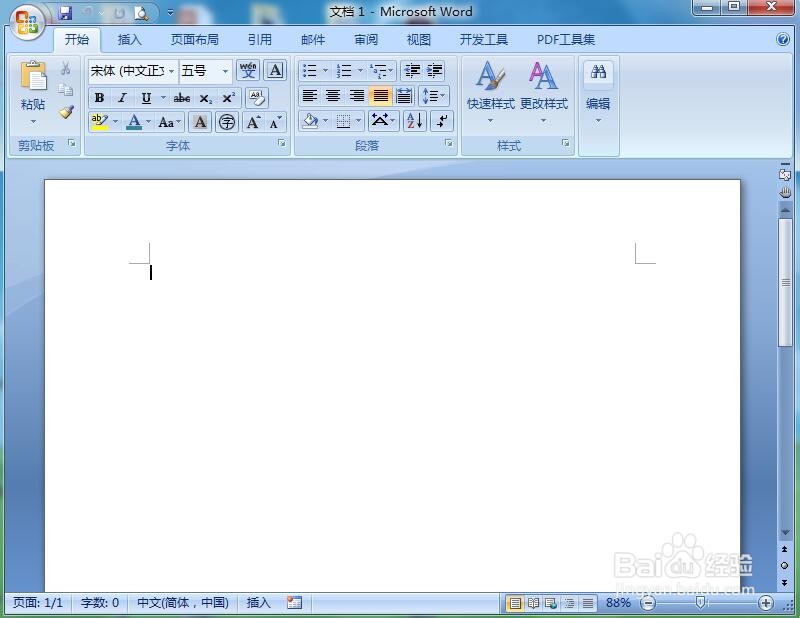Switch to the 页面布局 (Page Layout) tab
Image resolution: width=800 pixels, height=618 pixels.
pyautogui.click(x=194, y=39)
